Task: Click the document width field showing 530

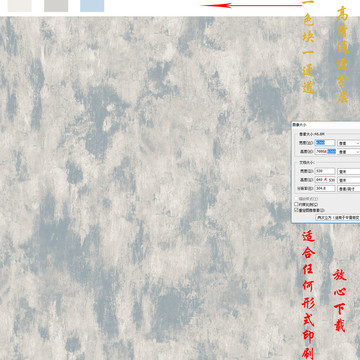Action: coord(325,171)
